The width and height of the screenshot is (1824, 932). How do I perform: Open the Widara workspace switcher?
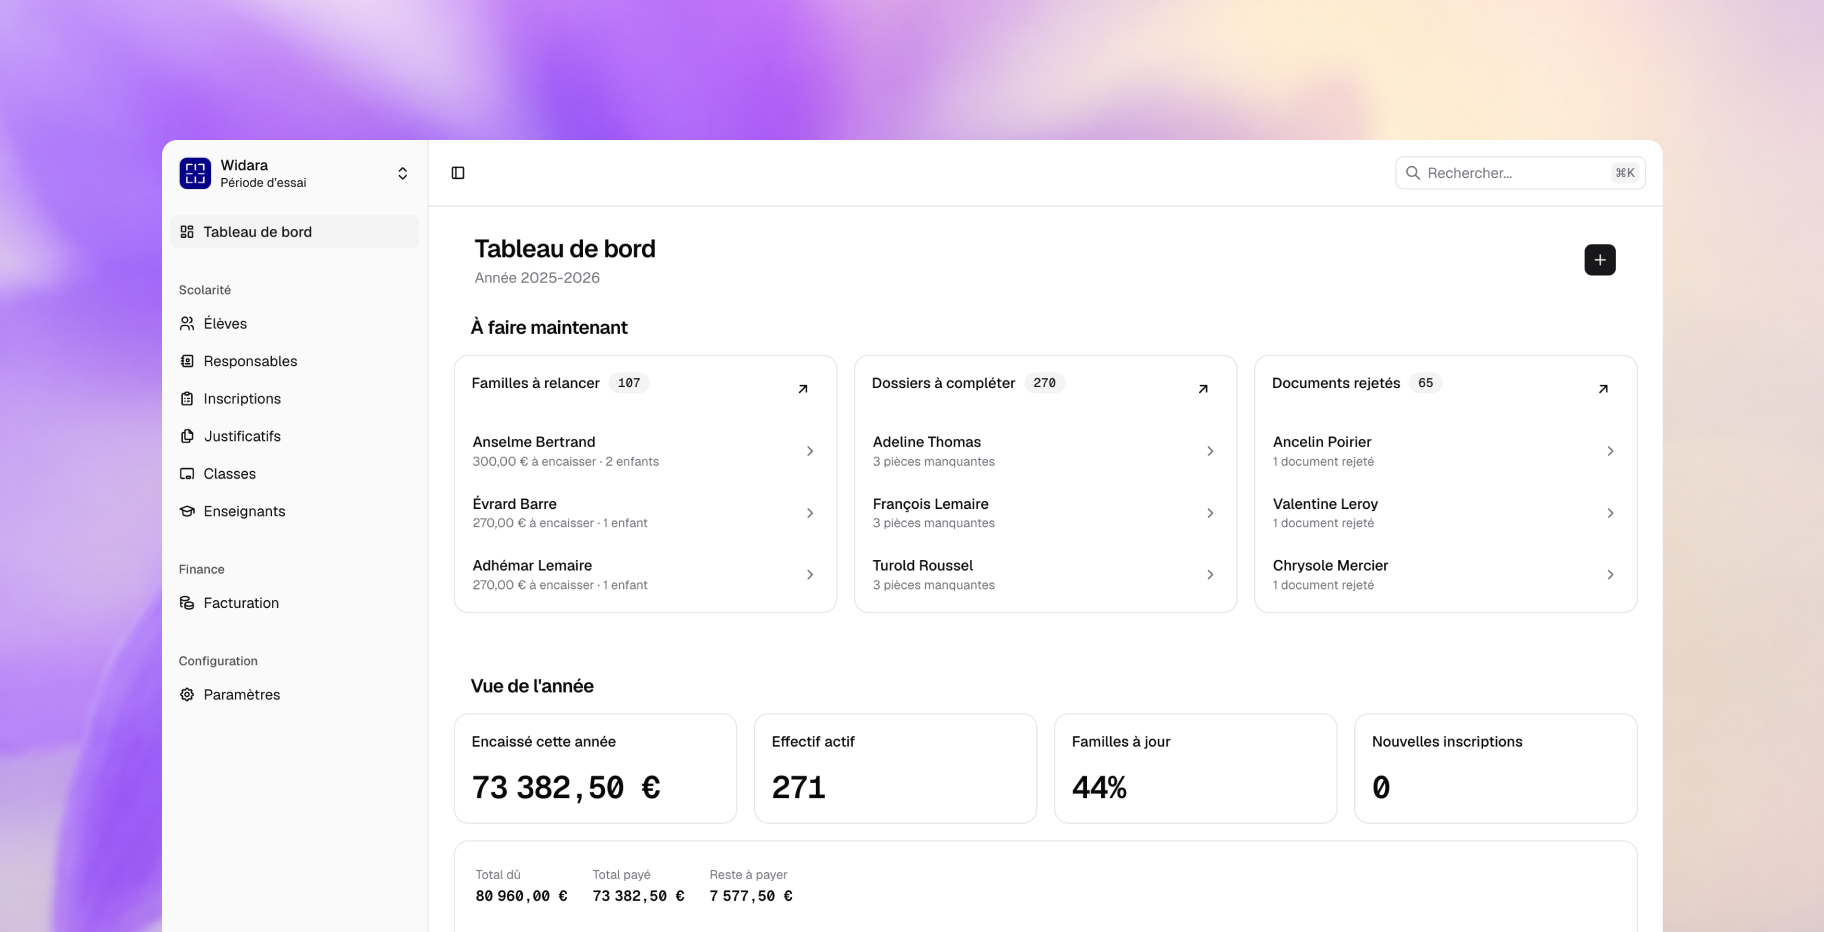295,173
